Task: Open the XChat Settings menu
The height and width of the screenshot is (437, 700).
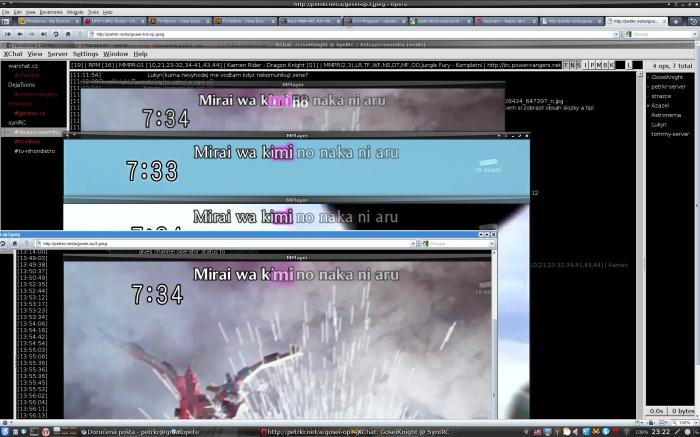Action: pyautogui.click(x=85, y=54)
